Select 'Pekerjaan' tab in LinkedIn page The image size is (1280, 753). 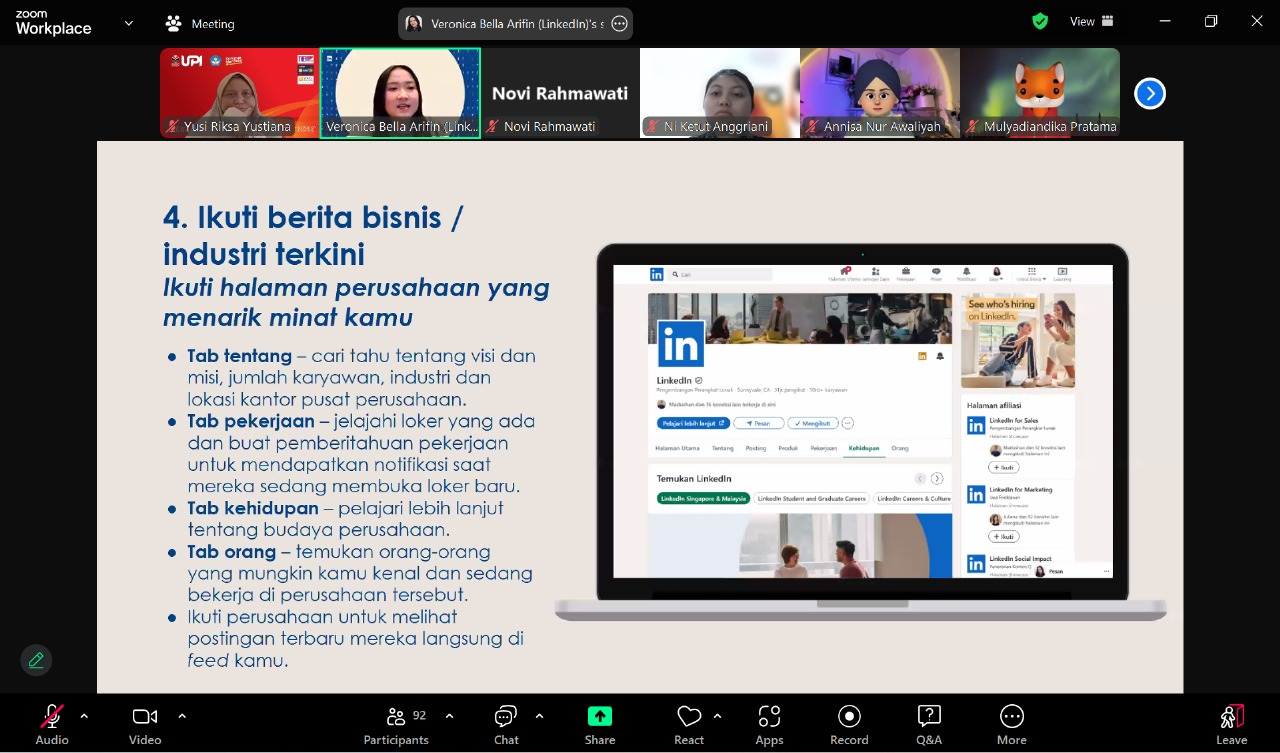[x=823, y=448]
